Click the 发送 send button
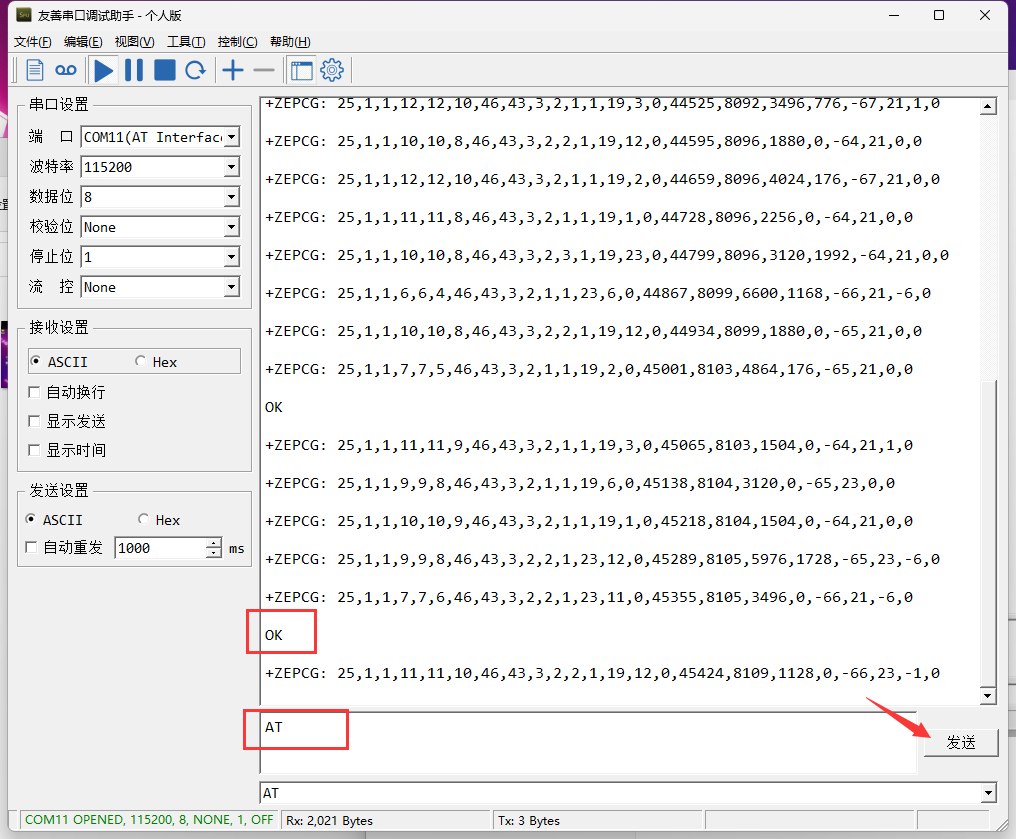Screen dimensions: 1016x839 [960, 742]
